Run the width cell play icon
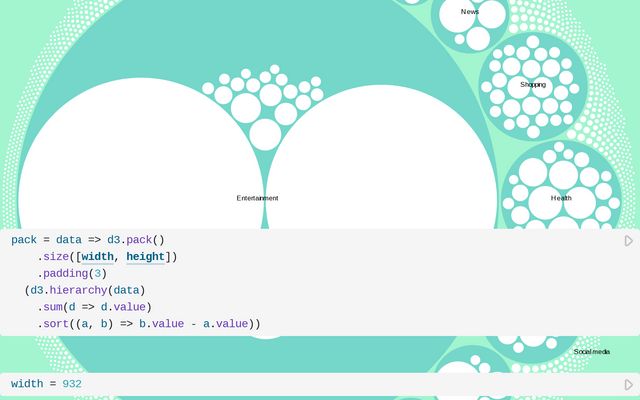 (x=629, y=384)
